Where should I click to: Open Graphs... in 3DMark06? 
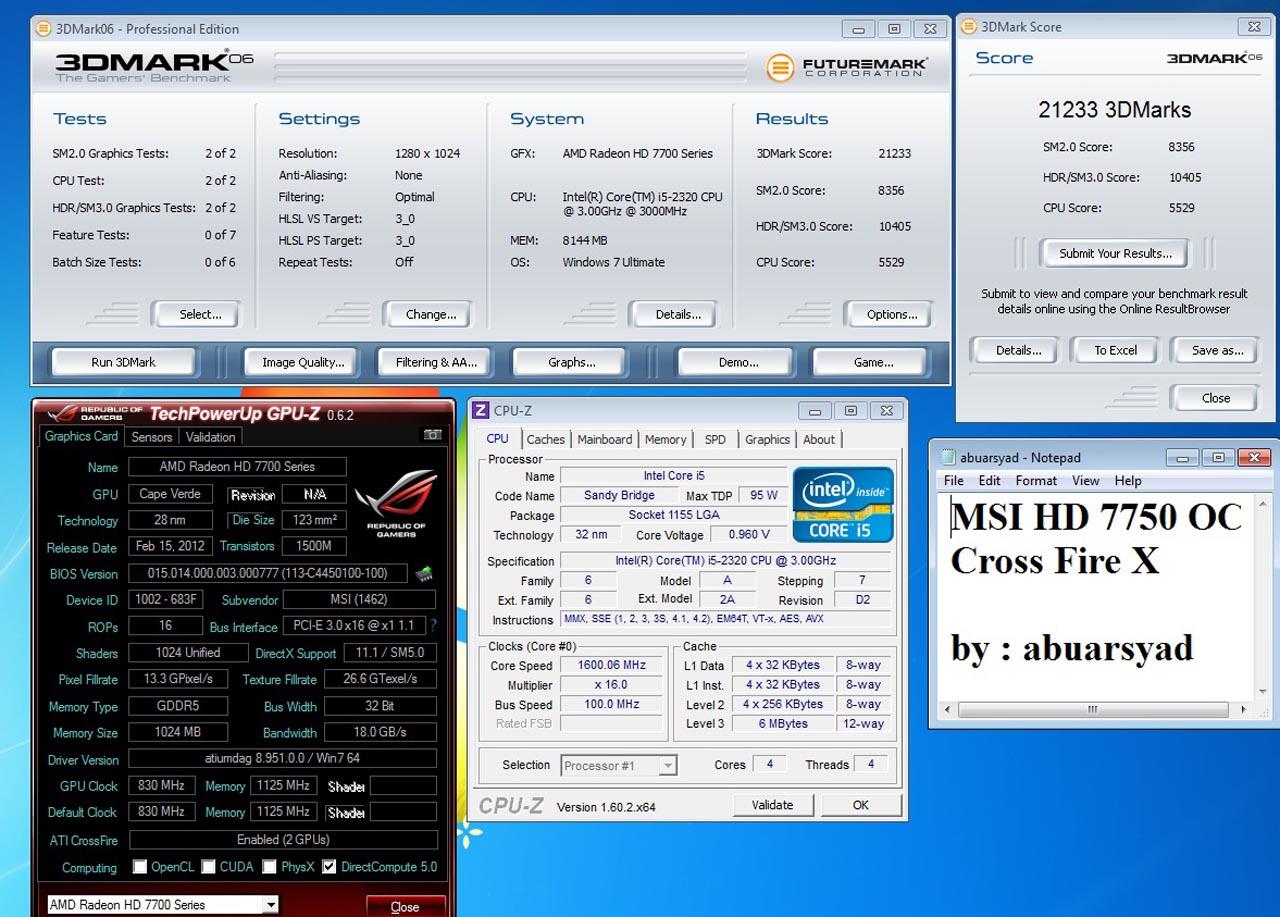[x=572, y=362]
